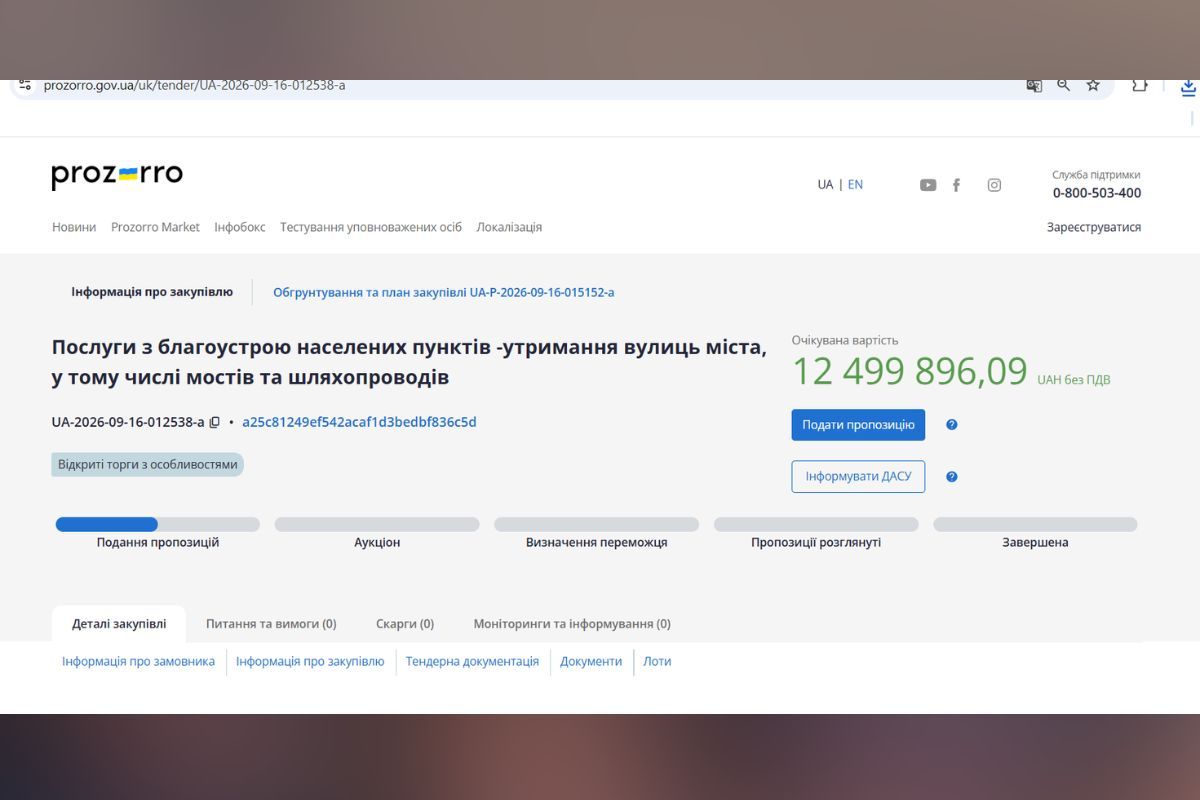Select Питання та вимоги (0) tab
The height and width of the screenshot is (800, 1200).
tap(271, 624)
